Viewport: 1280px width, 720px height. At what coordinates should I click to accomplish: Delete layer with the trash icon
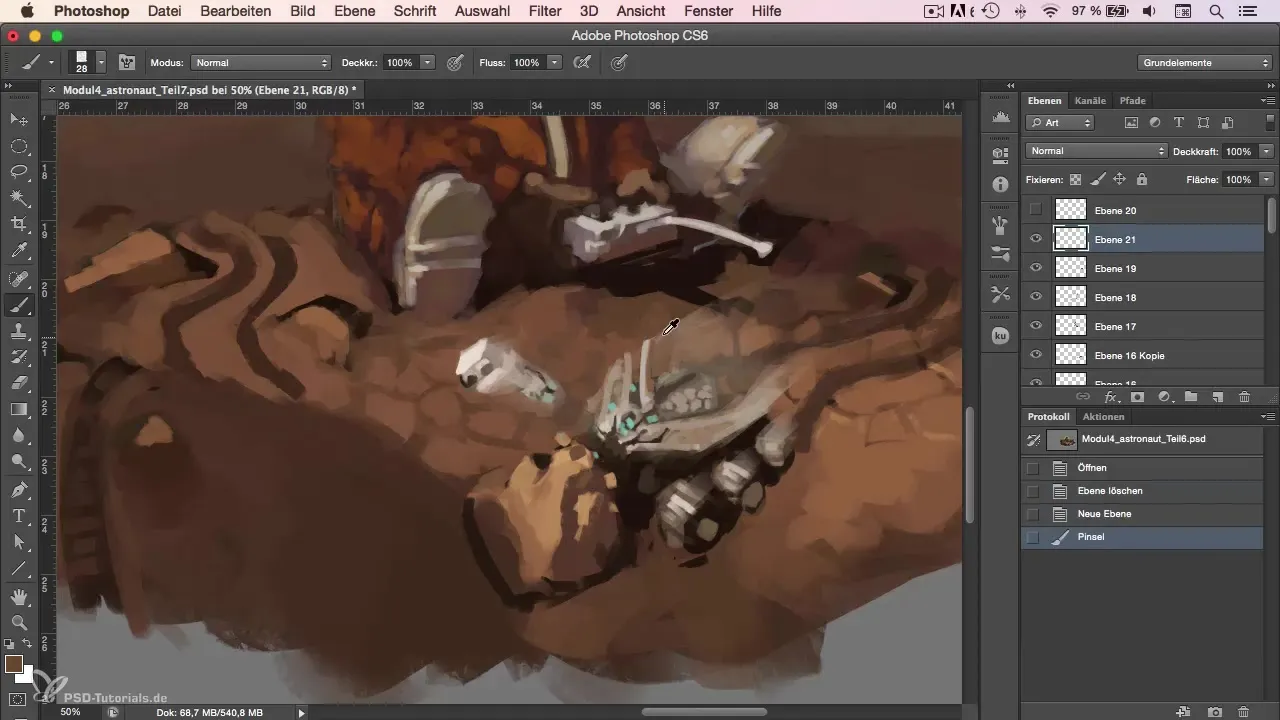(1244, 397)
